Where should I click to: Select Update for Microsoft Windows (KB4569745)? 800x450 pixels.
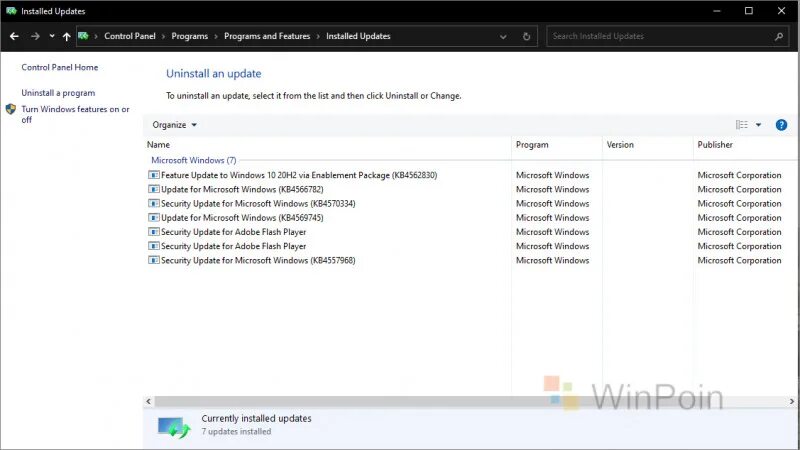click(x=242, y=218)
